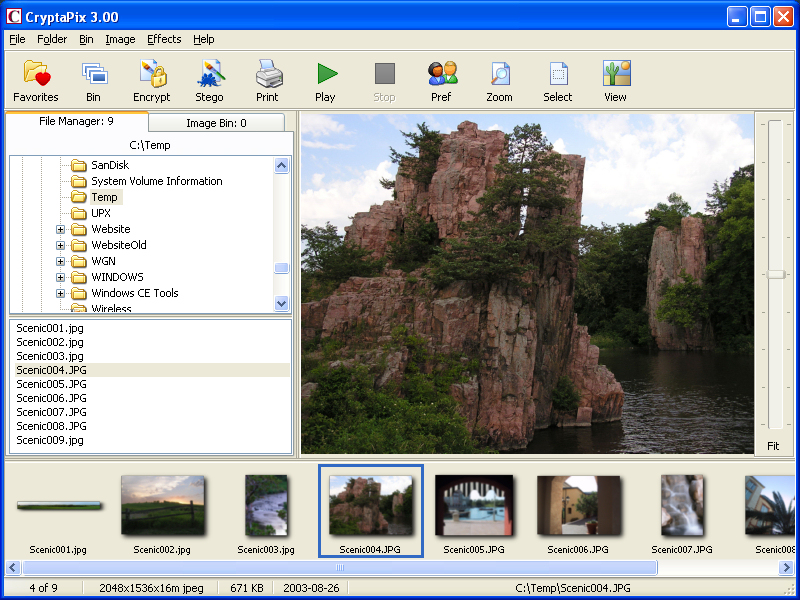The image size is (800, 600).
Task: Switch to the Image Bin tab
Action: tap(217, 123)
